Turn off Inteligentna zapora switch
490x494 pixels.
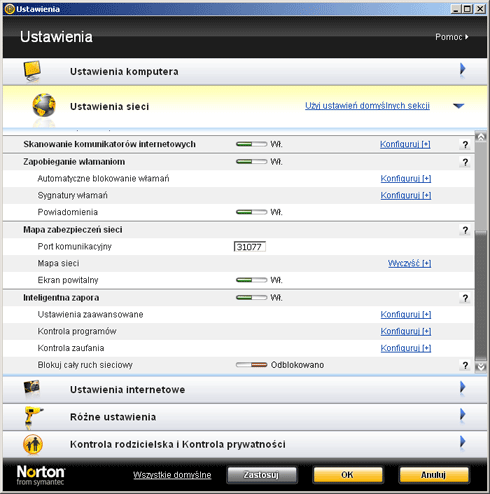coord(251,297)
